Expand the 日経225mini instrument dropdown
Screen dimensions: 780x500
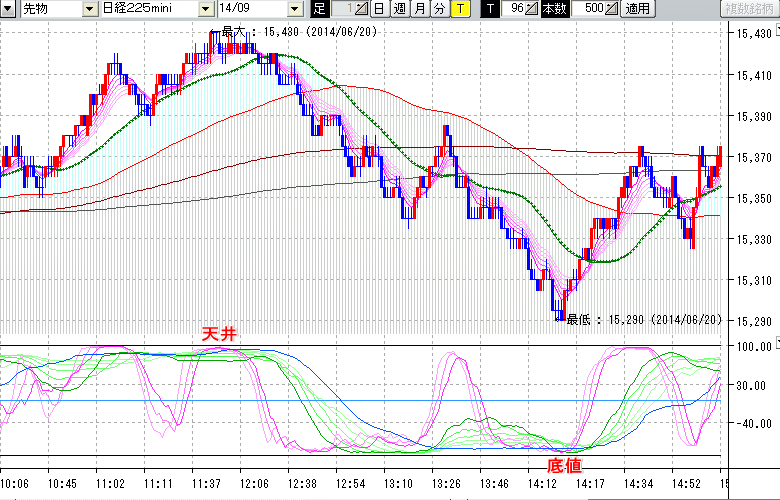pos(206,9)
